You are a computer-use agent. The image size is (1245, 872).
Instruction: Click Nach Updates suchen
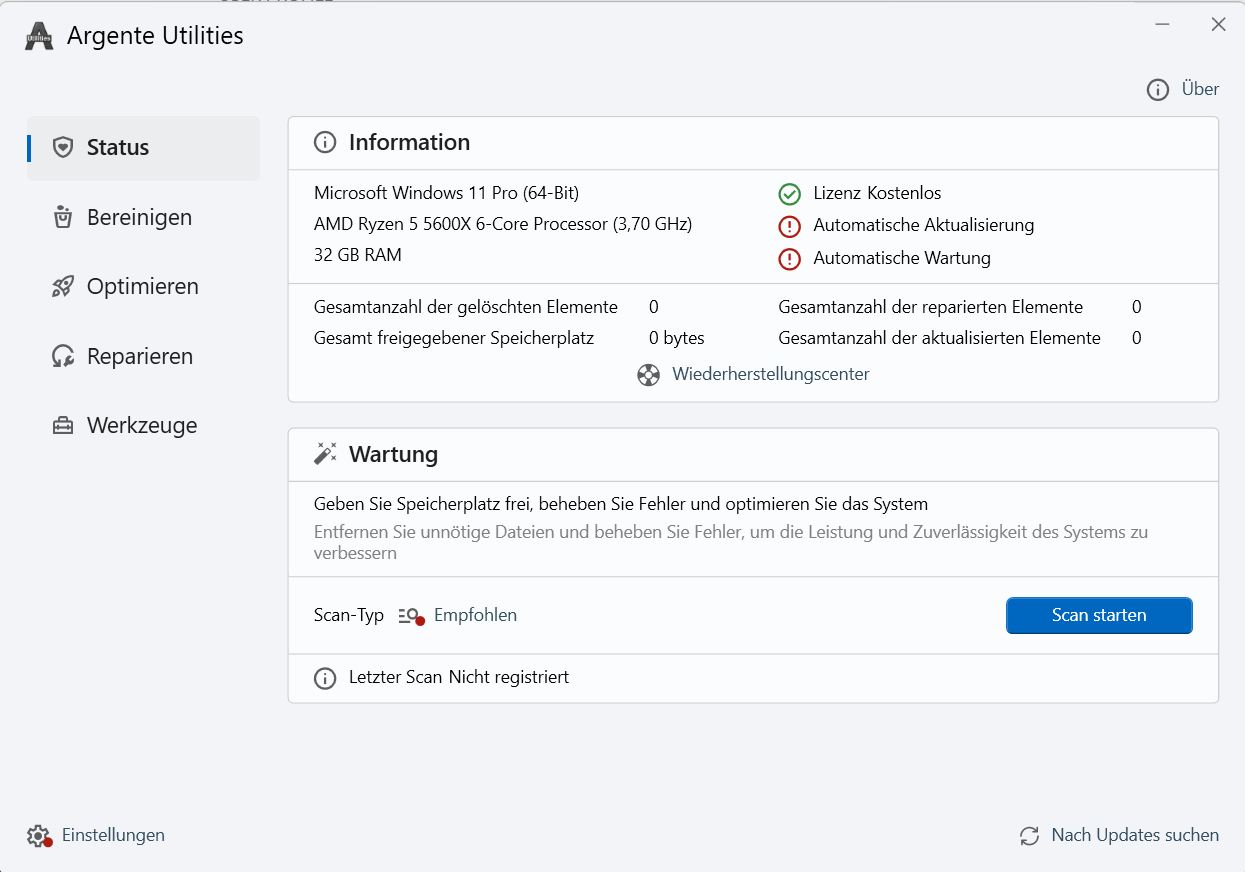pyautogui.click(x=1134, y=836)
